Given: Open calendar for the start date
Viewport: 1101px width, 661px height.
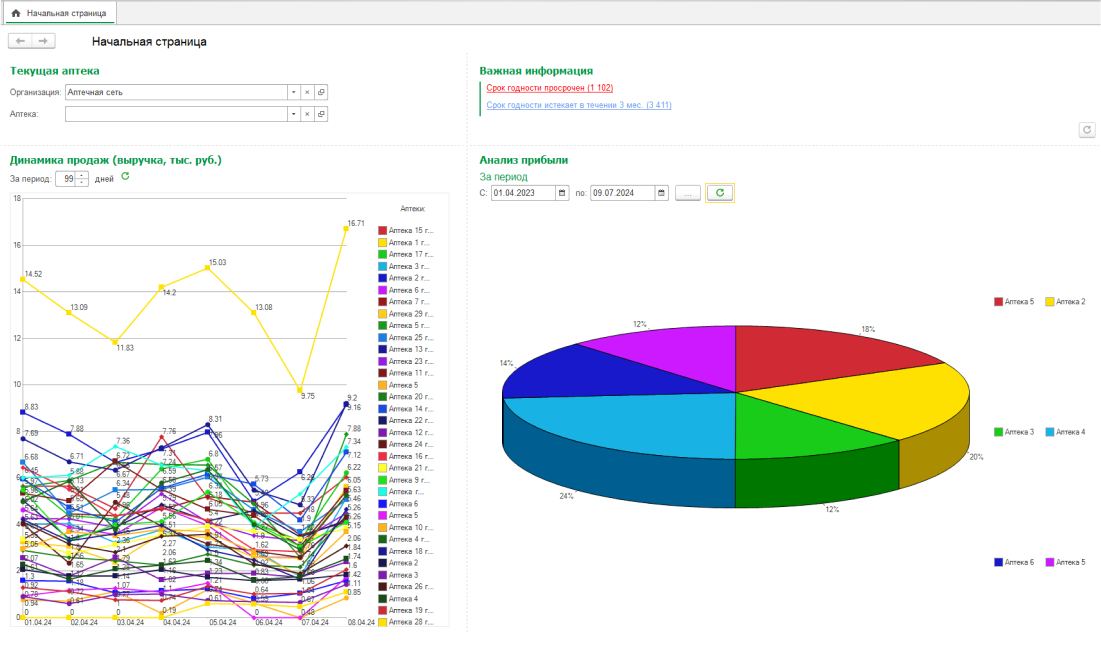Looking at the screenshot, I should pos(563,193).
